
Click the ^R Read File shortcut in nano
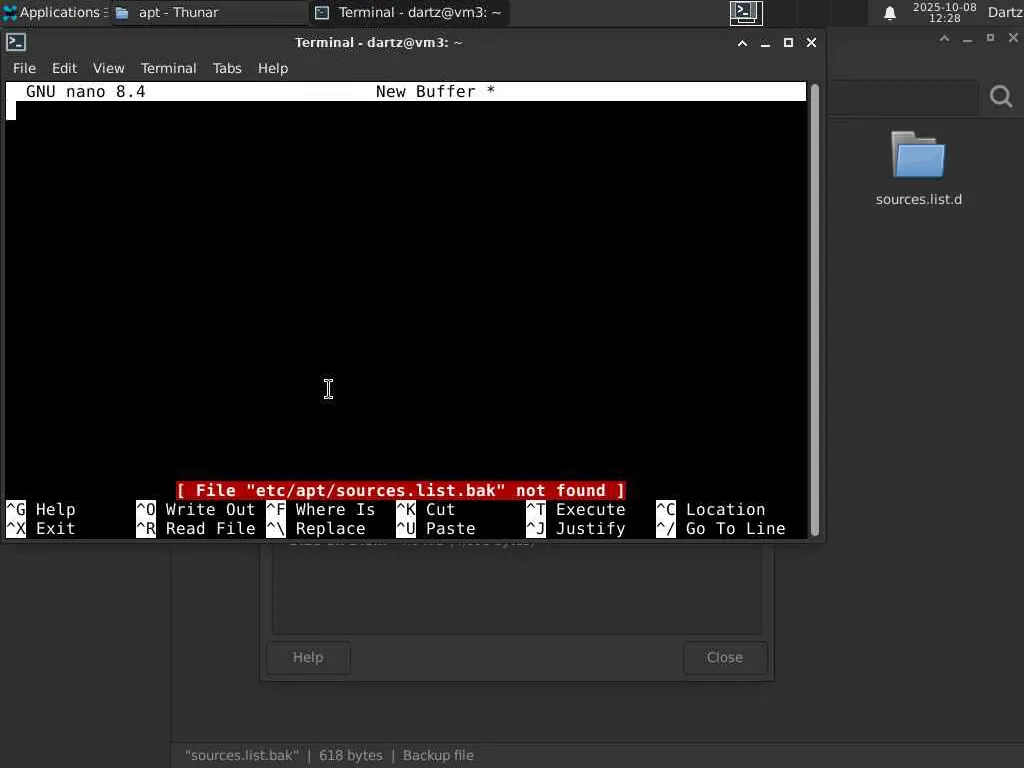[x=195, y=528]
